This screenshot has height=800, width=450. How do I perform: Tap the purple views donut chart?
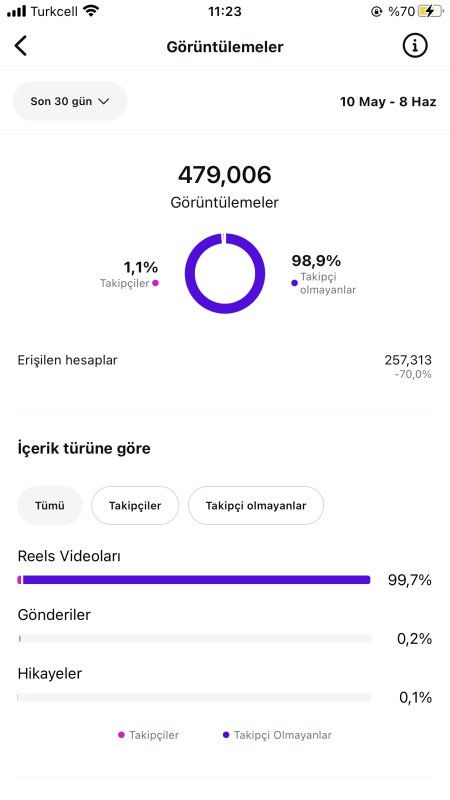point(225,273)
